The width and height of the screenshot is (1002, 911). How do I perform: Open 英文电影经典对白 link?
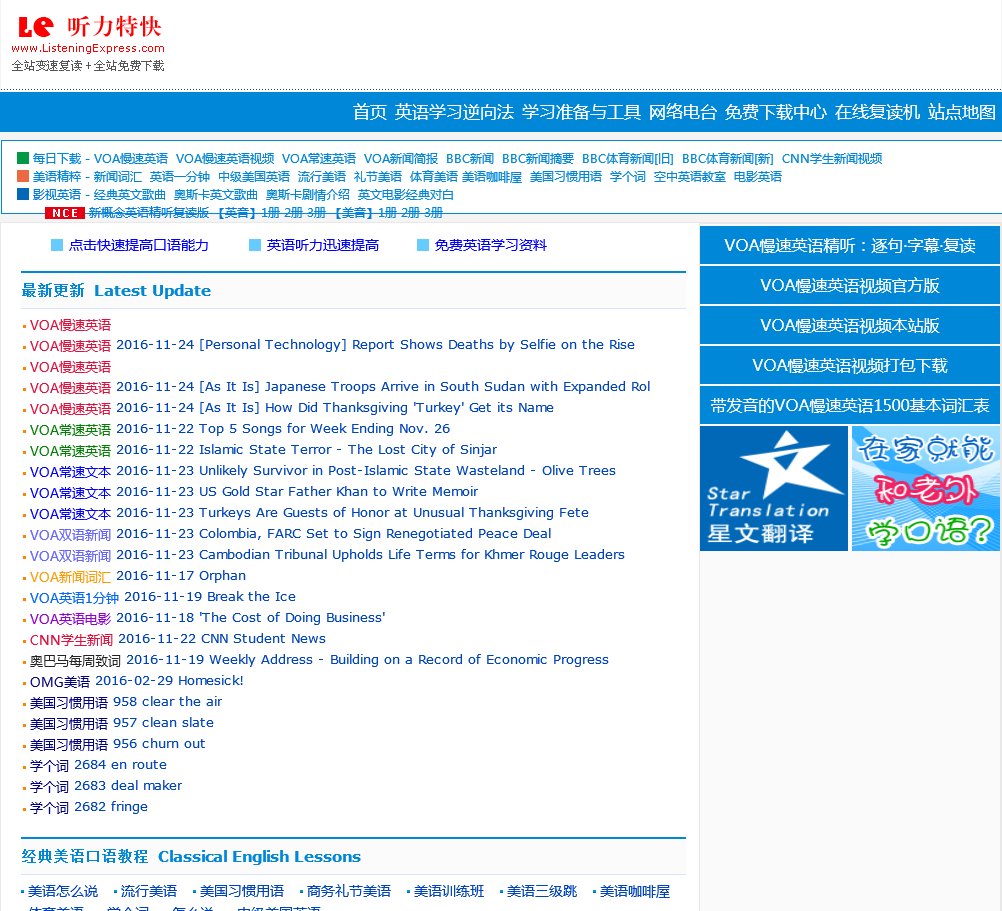click(x=405, y=194)
